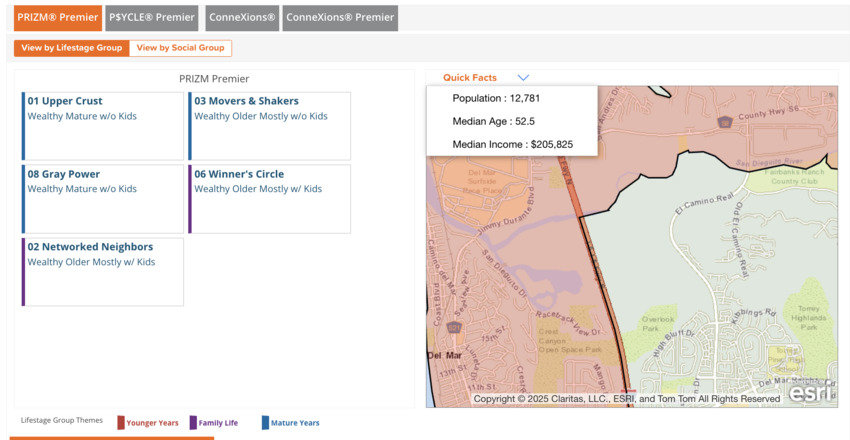Screen dimensions: 850x440
Task: Click the PRIZM Premier panel heading
Action: coord(214,79)
